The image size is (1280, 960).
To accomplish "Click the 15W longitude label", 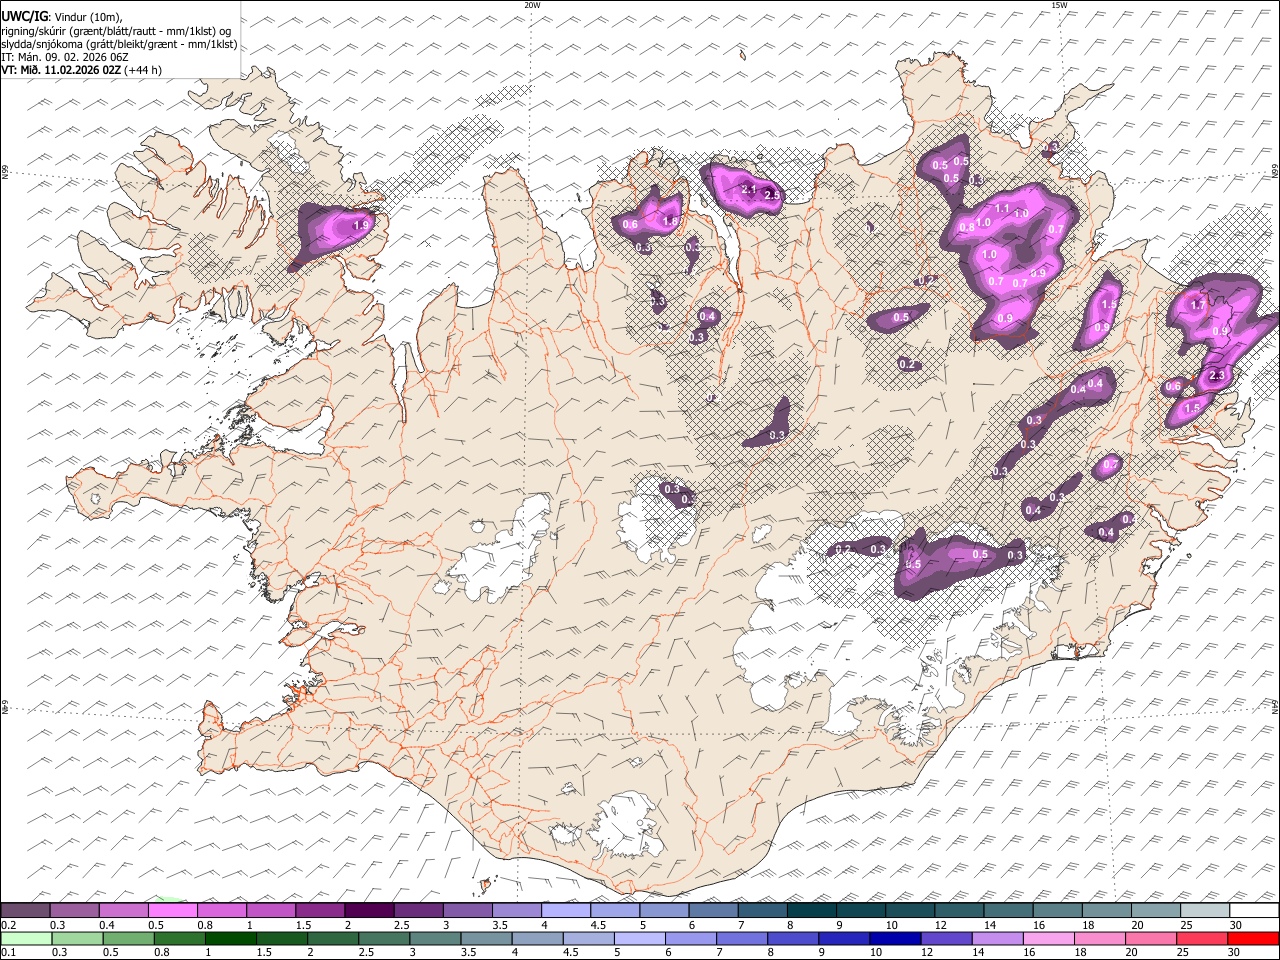I will point(1059,5).
